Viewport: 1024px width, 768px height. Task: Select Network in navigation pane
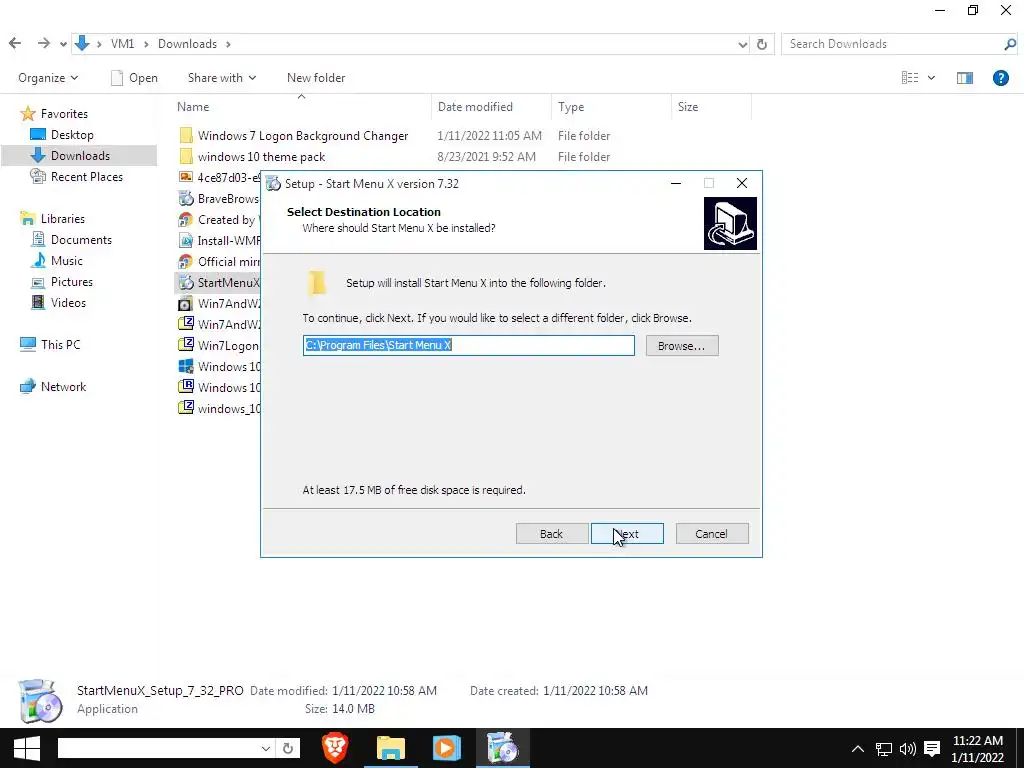(x=63, y=387)
